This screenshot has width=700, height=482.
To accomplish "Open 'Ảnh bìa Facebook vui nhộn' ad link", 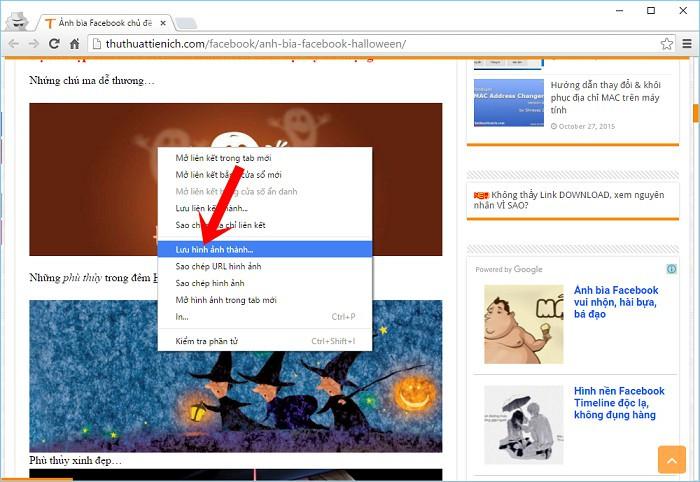I will (x=616, y=302).
